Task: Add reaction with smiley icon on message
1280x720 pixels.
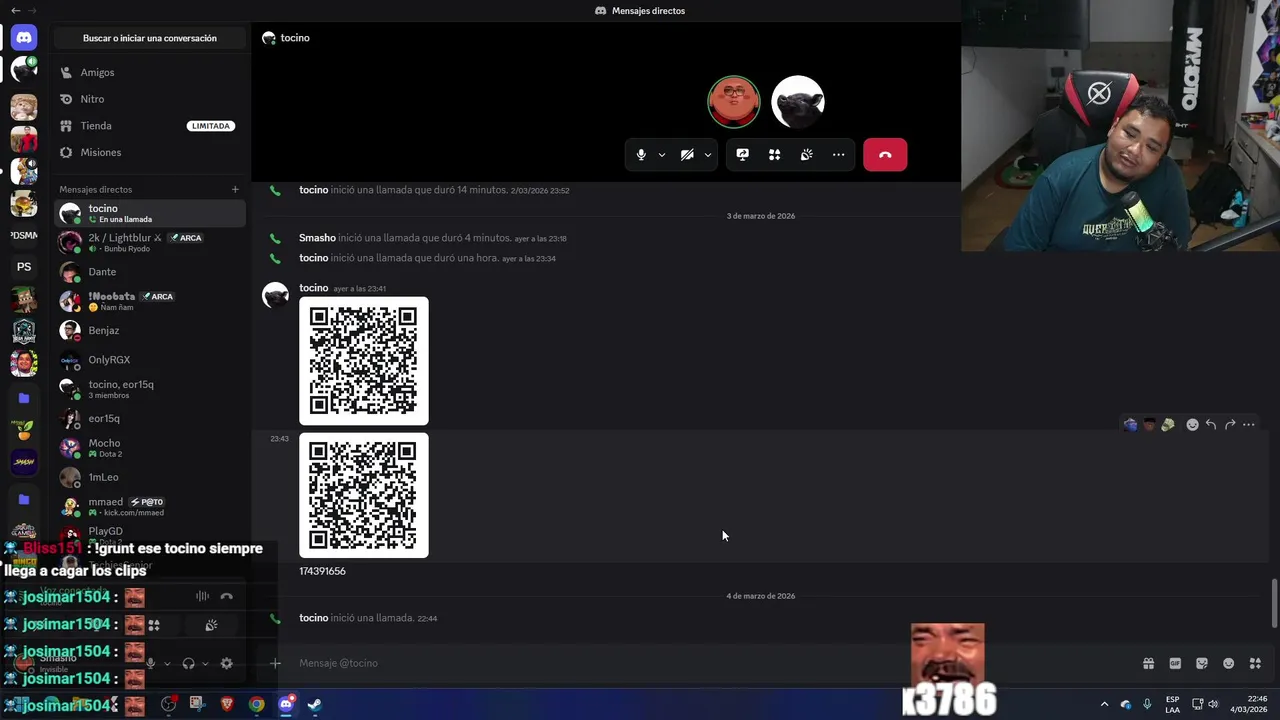Action: (1192, 425)
